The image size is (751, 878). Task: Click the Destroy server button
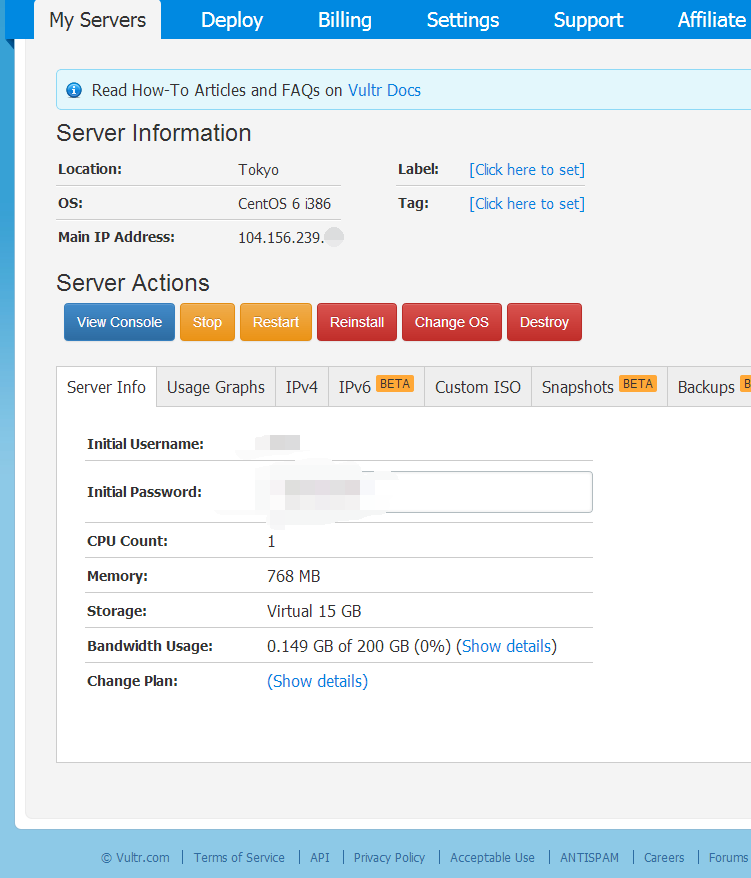[544, 322]
